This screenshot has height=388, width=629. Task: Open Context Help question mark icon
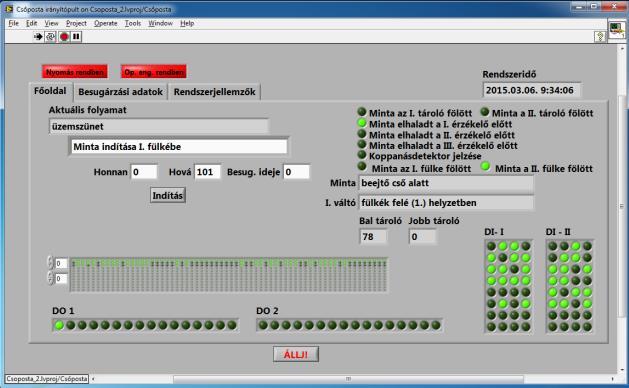pyautogui.click(x=600, y=37)
